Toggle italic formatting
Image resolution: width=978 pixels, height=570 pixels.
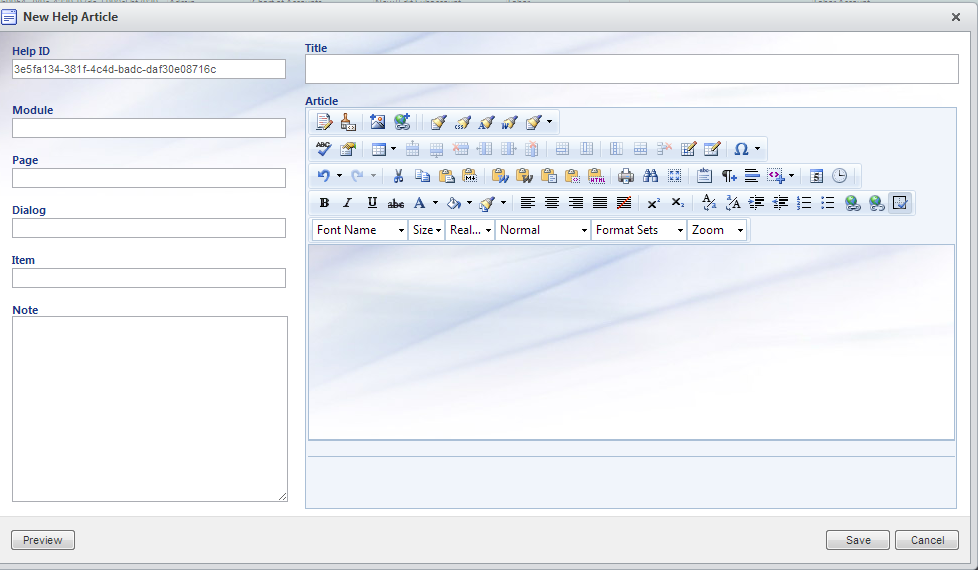[348, 203]
